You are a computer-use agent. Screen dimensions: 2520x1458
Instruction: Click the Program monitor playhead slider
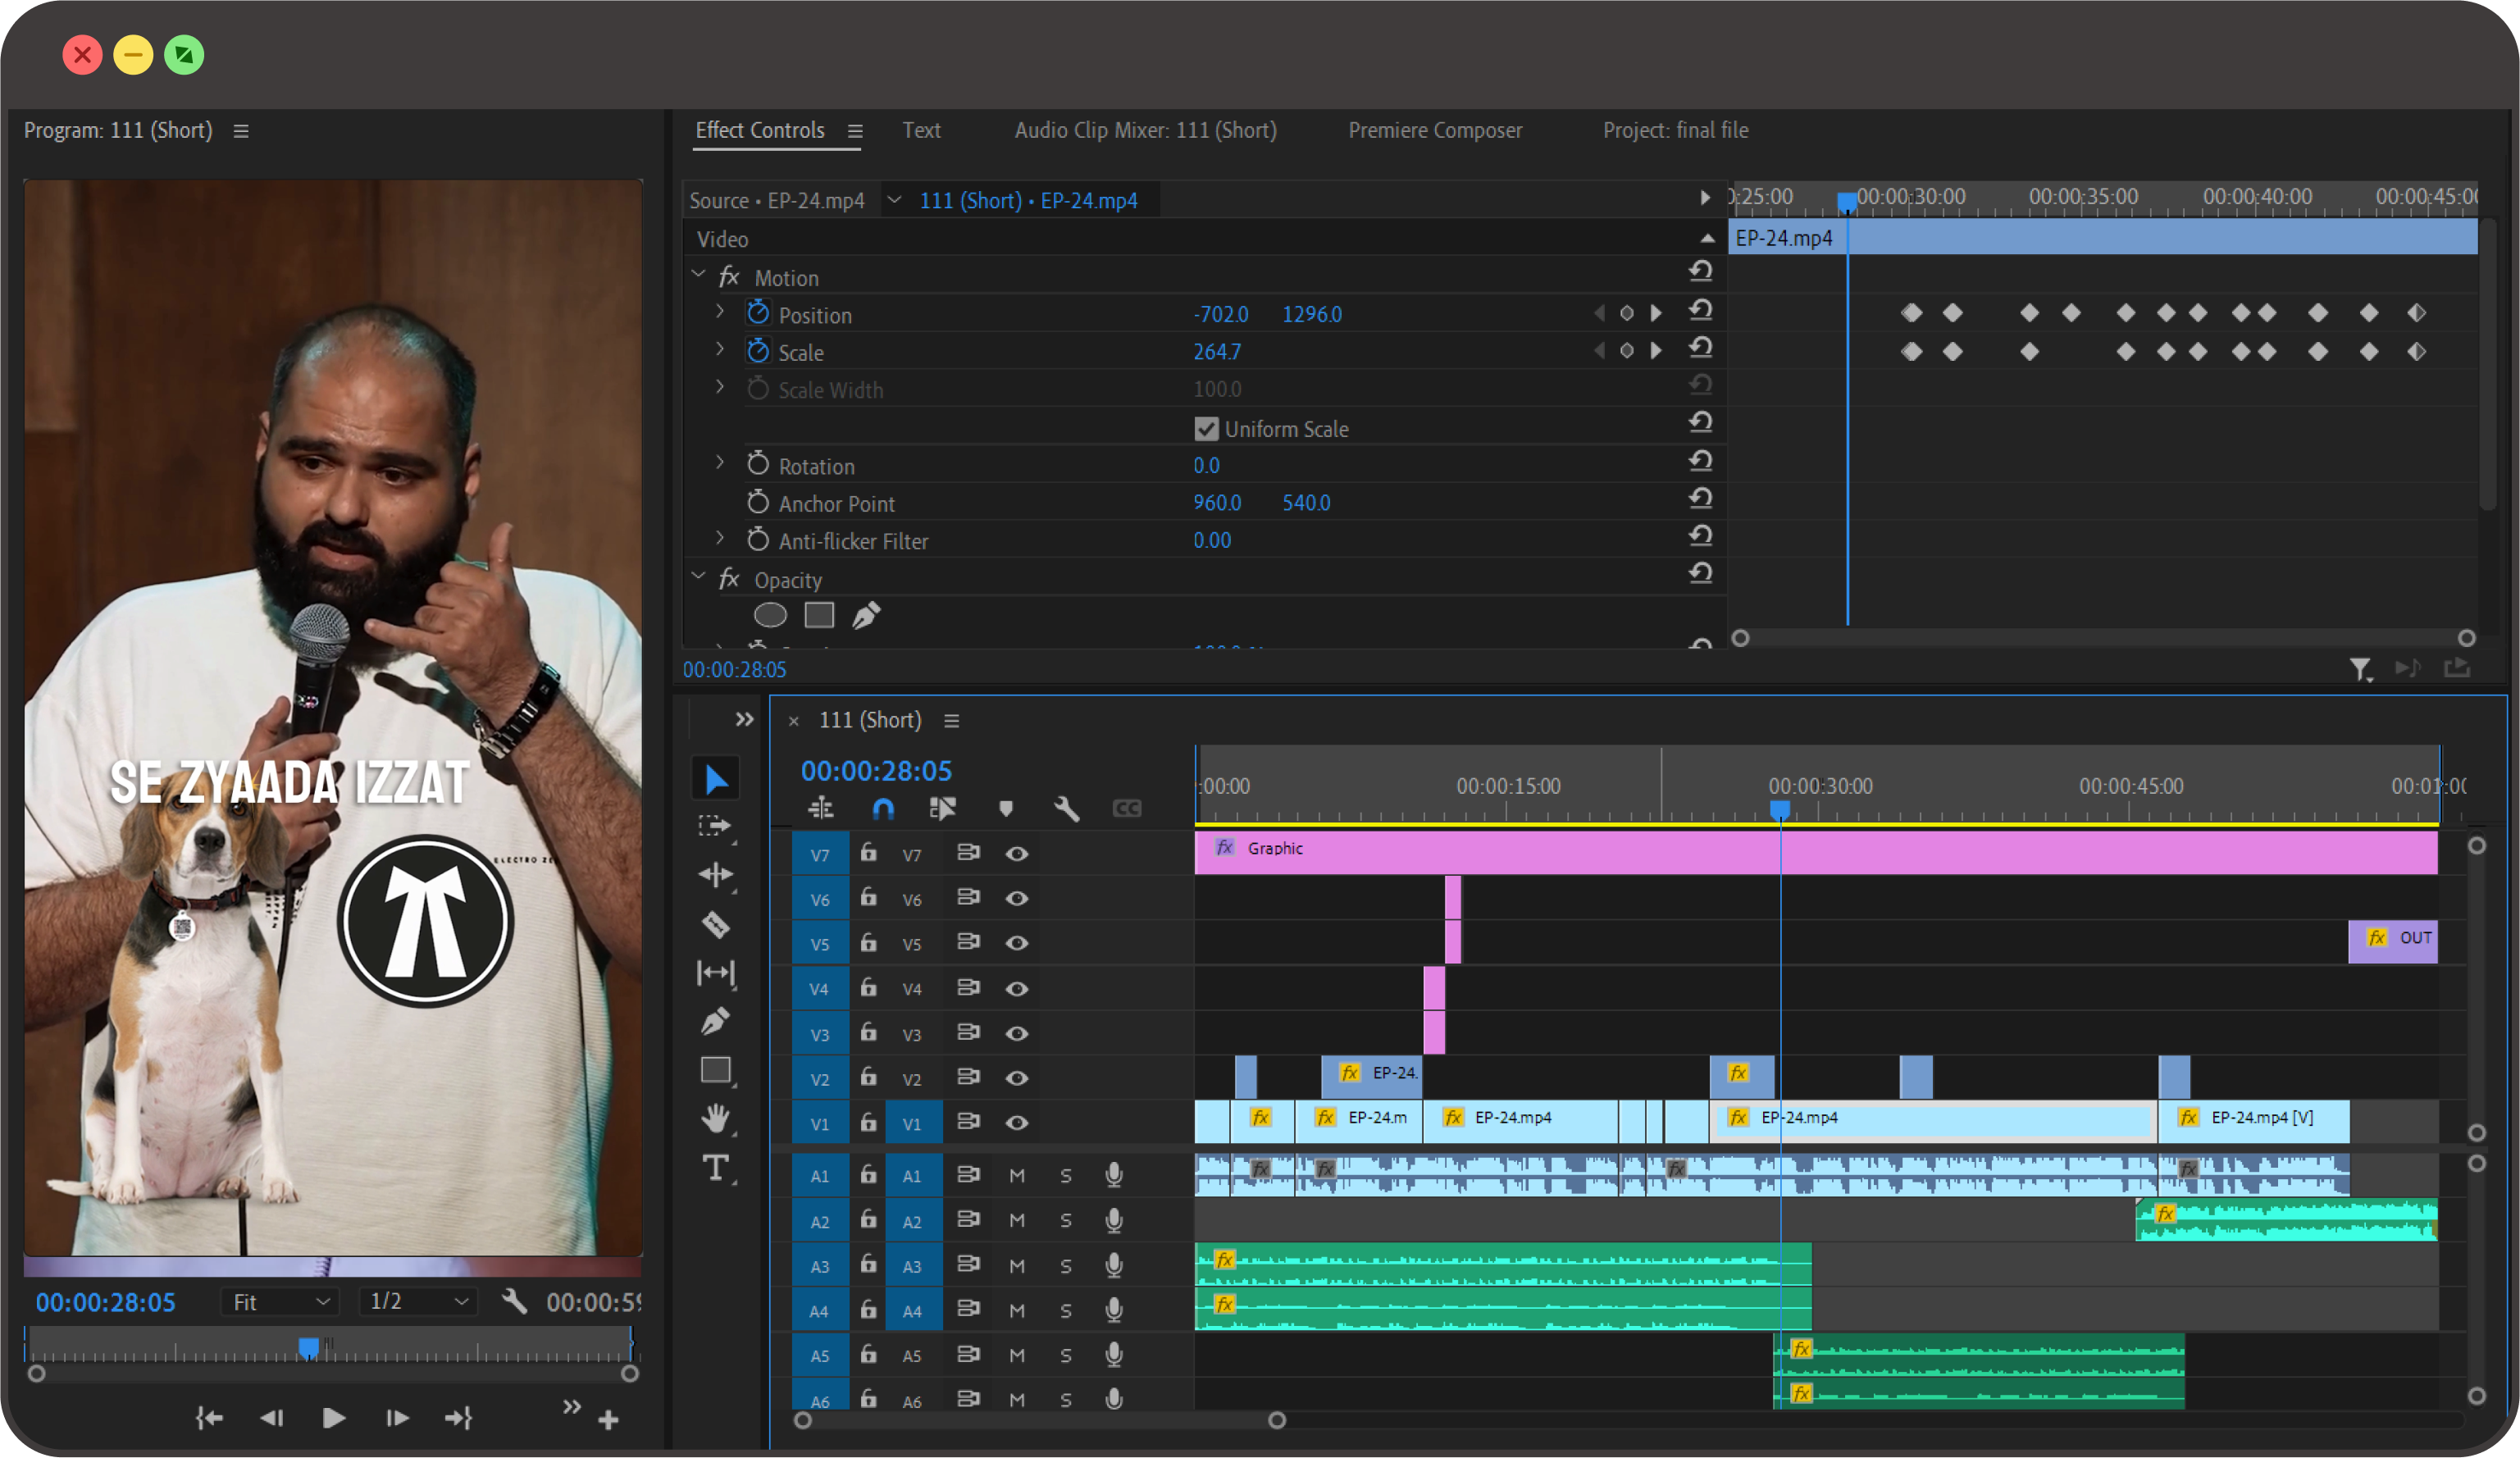(308, 1347)
